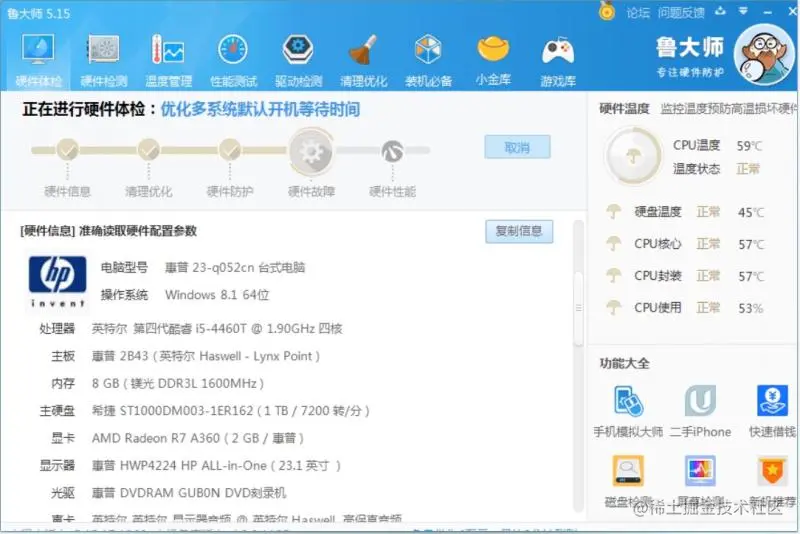Screen dimensions: 800x534
Task: Click the text 惠普 23-q052cn 台式电脑
Action: (x=235, y=267)
